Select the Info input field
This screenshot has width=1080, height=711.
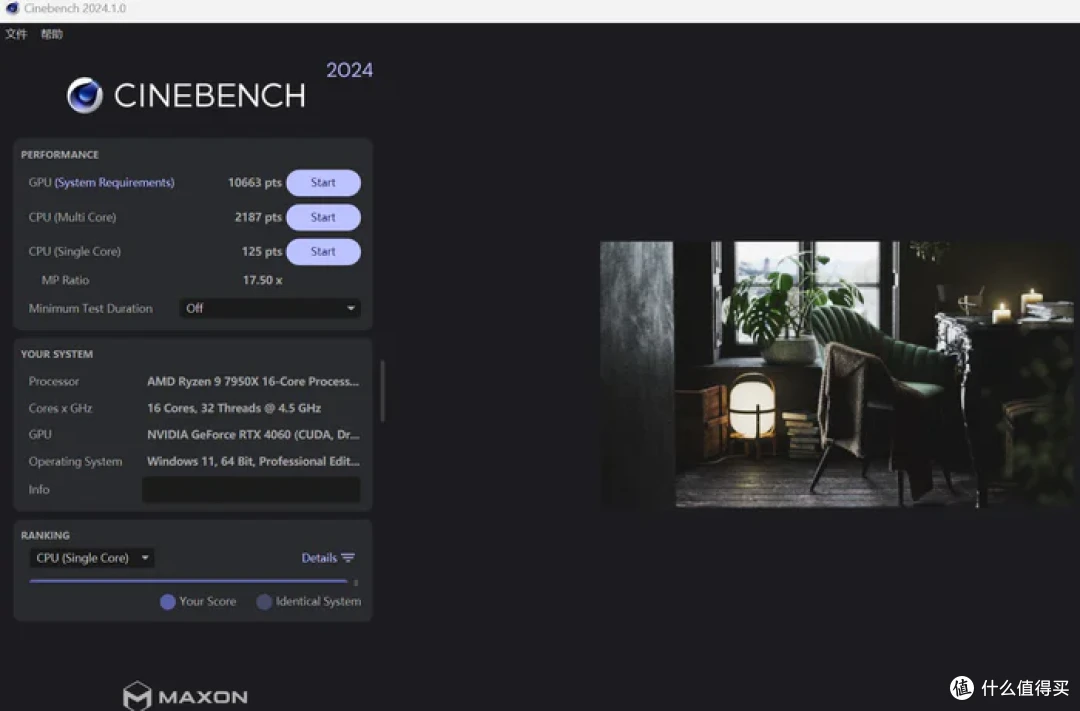(x=251, y=489)
